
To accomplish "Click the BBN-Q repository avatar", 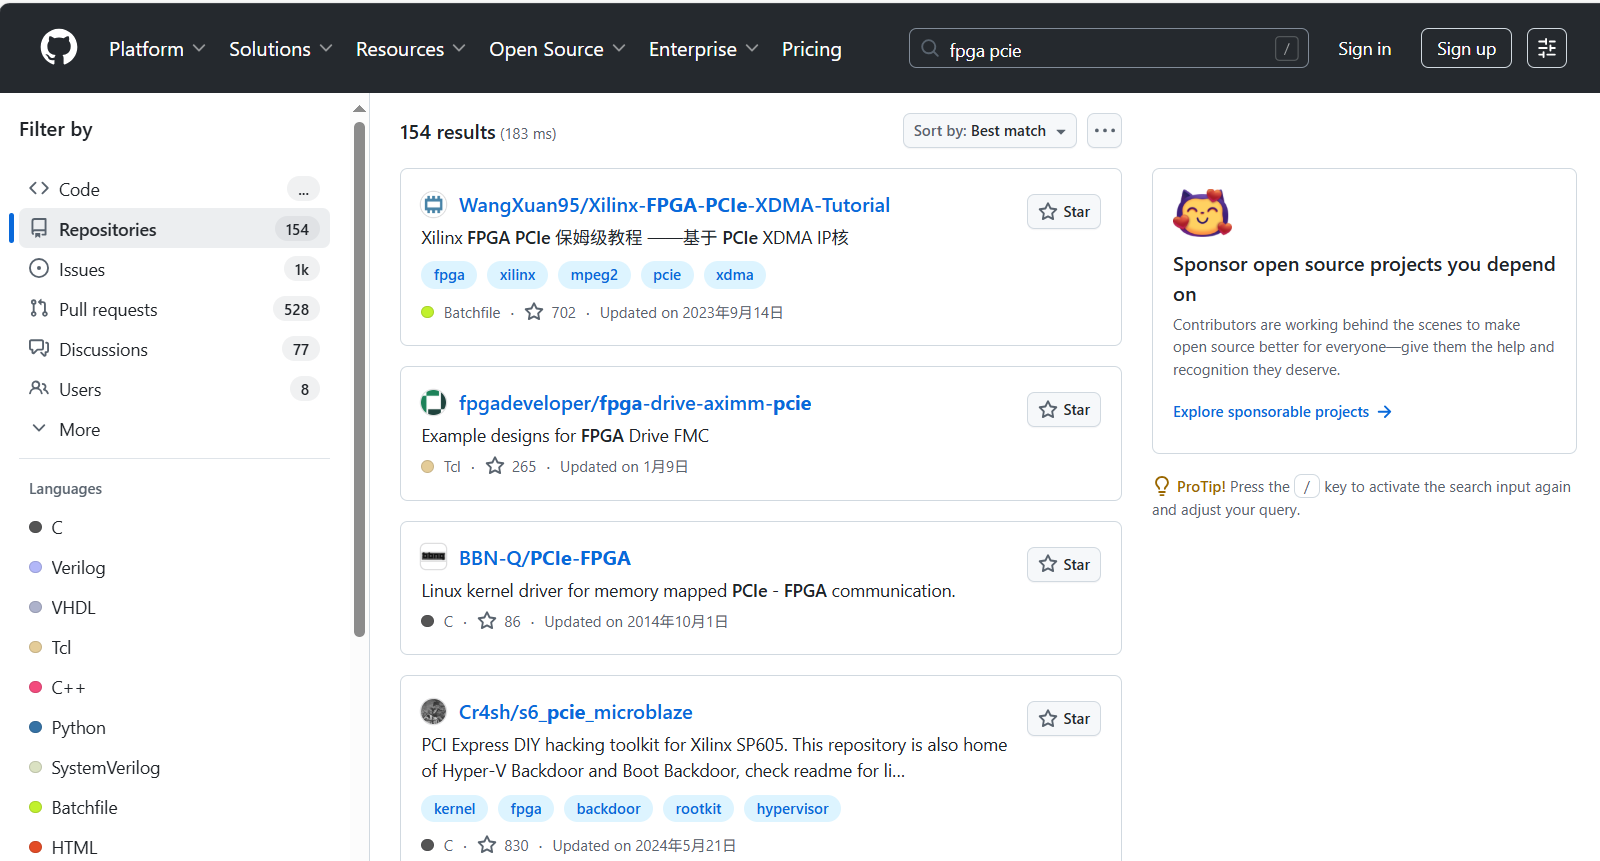I will point(433,557).
